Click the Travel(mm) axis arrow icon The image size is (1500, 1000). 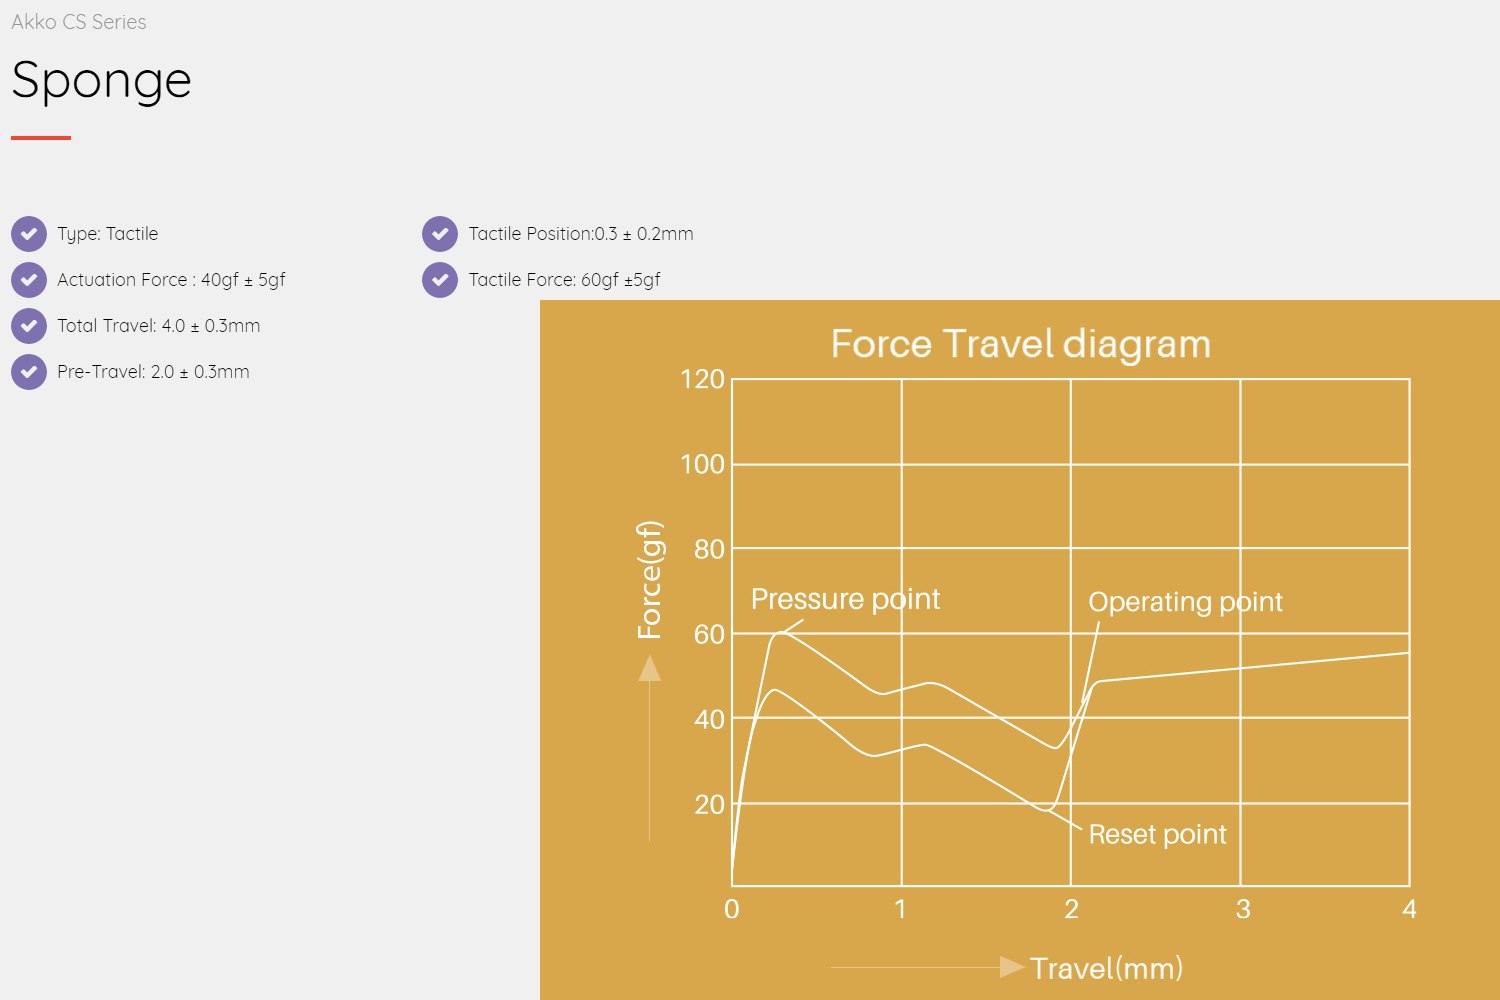point(1011,966)
